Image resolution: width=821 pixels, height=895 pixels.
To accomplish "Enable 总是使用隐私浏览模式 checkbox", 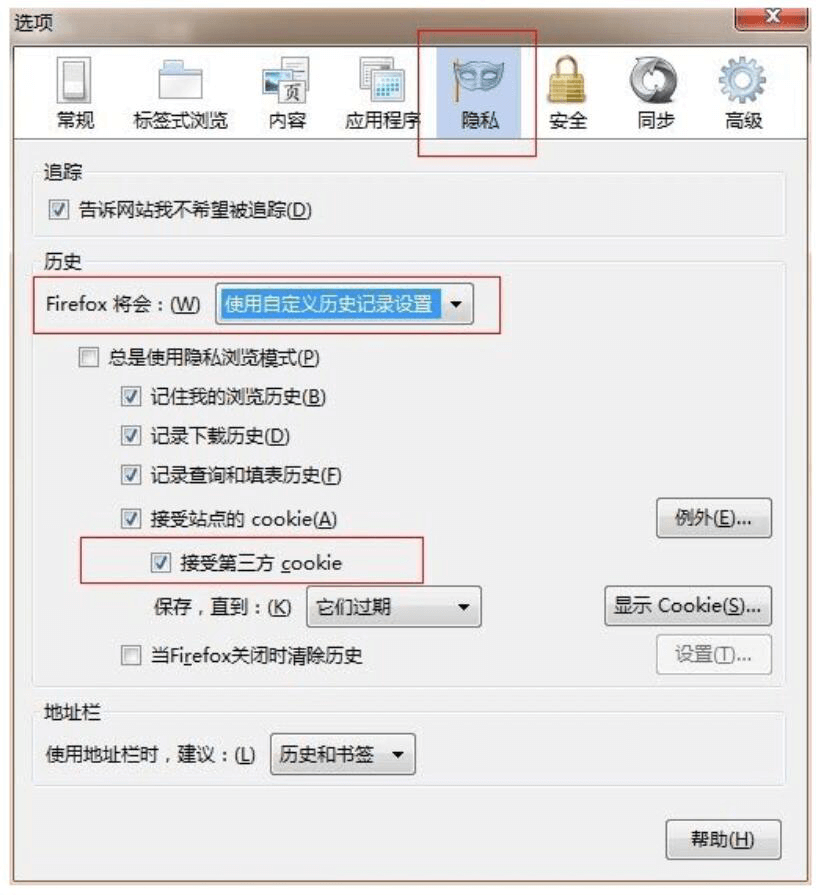I will [88, 357].
